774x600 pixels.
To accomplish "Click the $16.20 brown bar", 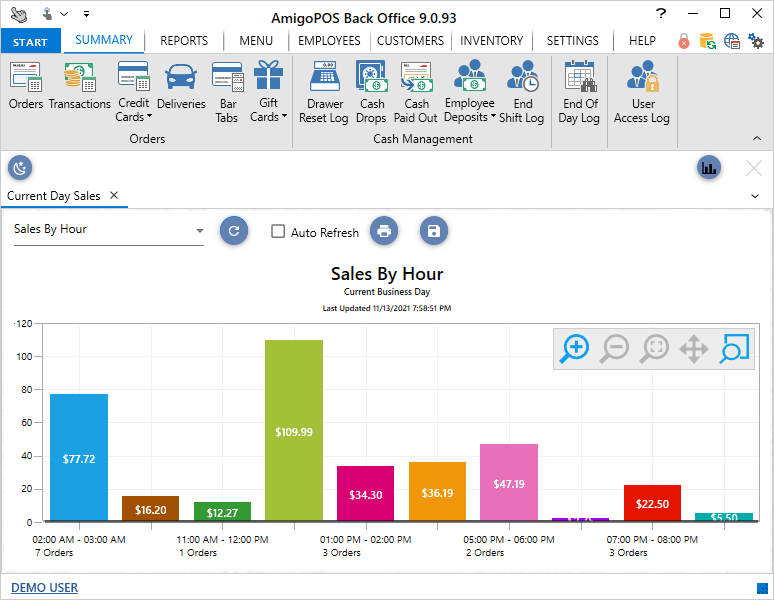I will (151, 508).
